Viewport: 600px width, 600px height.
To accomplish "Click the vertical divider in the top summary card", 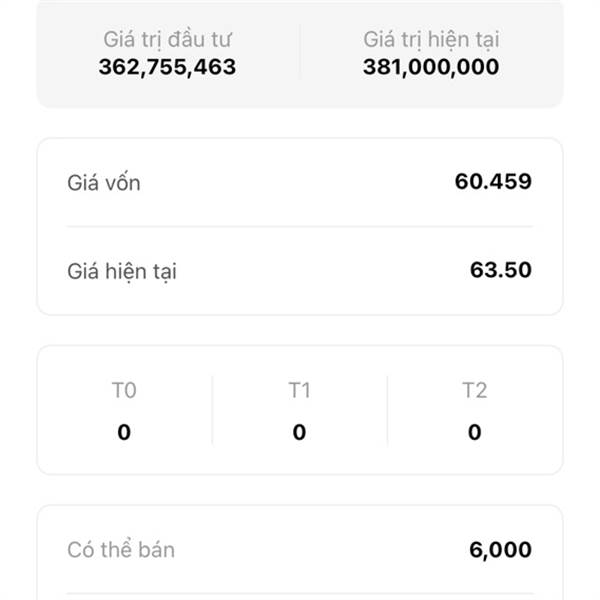I will (299, 52).
